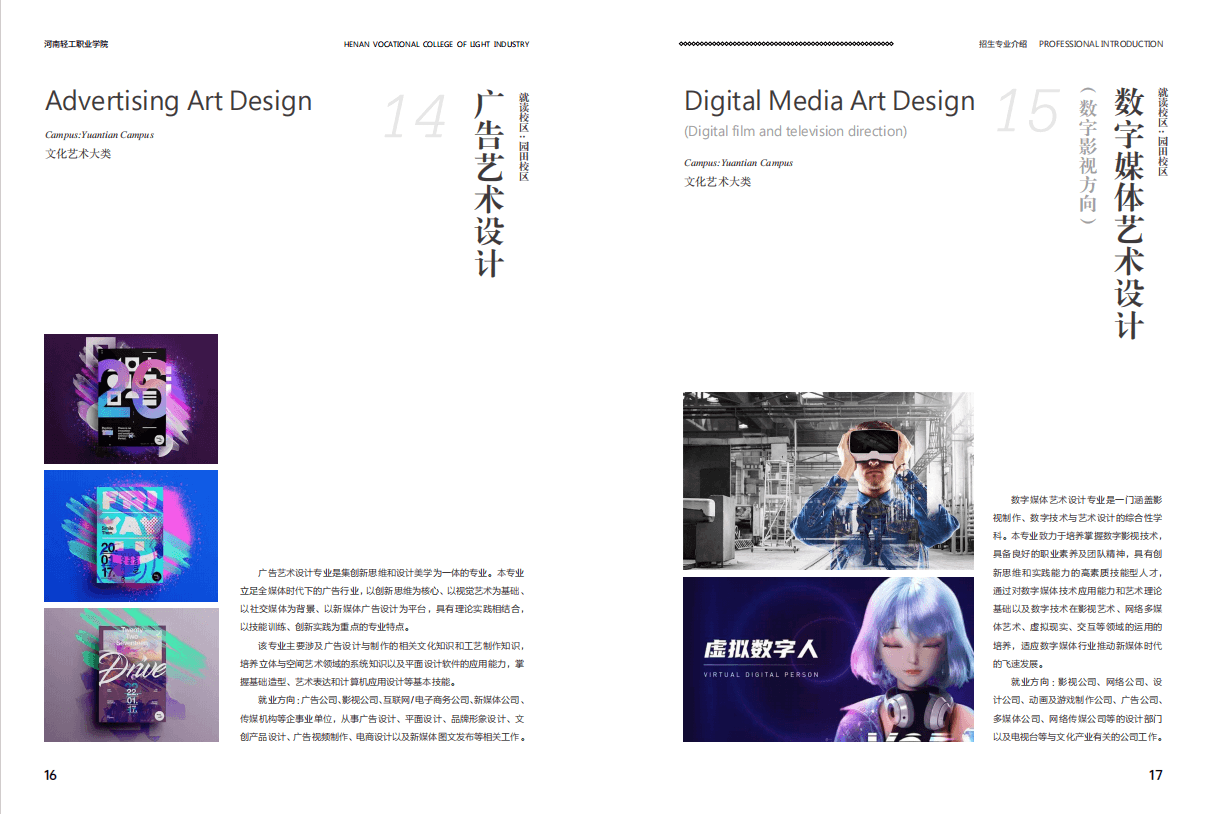This screenshot has width=1206, height=814.
Task: Click the VR headset man photo
Action: pos(828,481)
